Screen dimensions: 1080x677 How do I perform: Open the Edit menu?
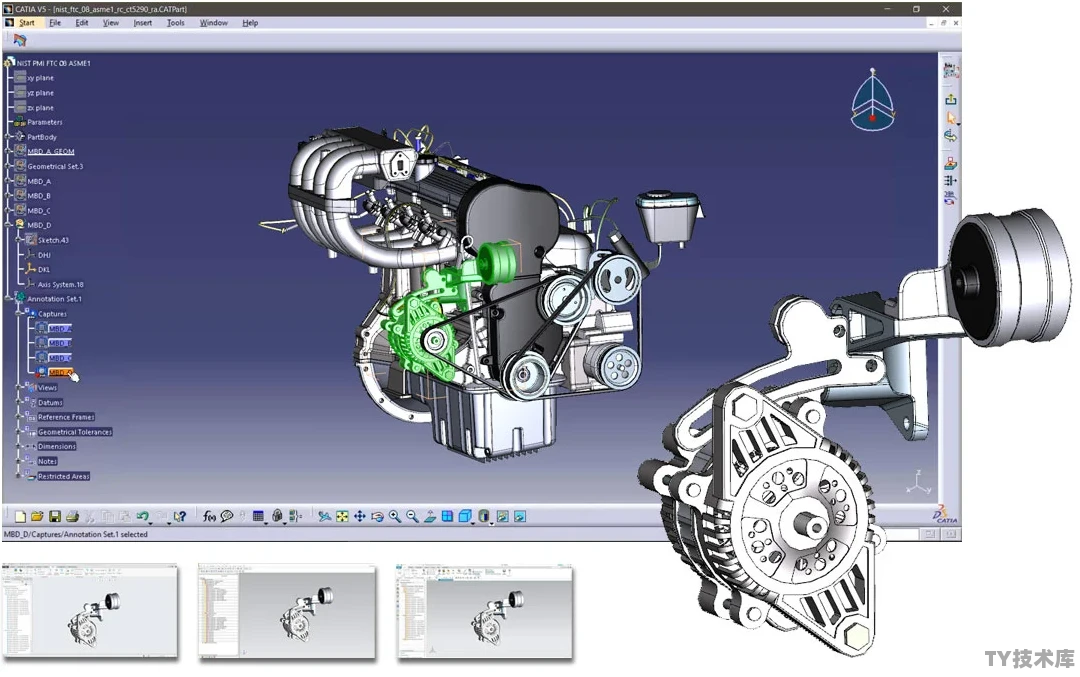[x=82, y=23]
